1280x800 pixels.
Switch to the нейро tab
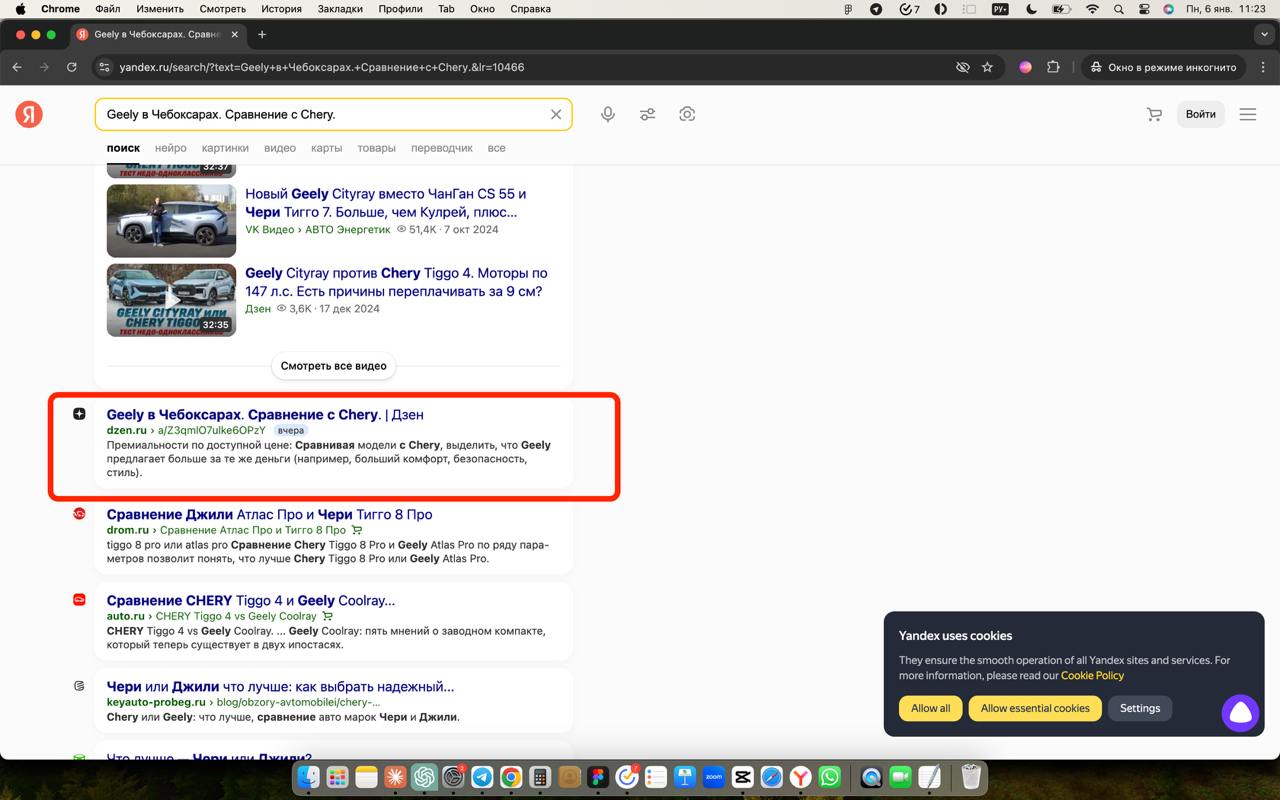171,148
